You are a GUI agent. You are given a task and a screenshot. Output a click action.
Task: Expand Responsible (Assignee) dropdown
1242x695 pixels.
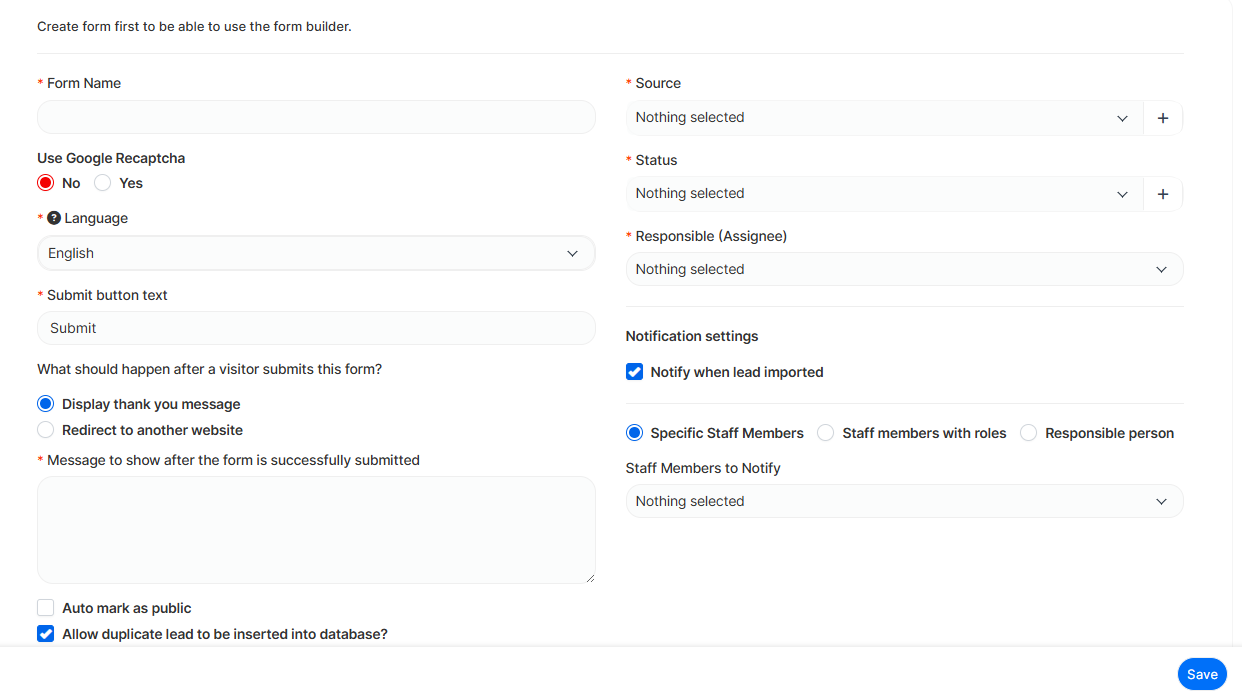click(x=904, y=270)
